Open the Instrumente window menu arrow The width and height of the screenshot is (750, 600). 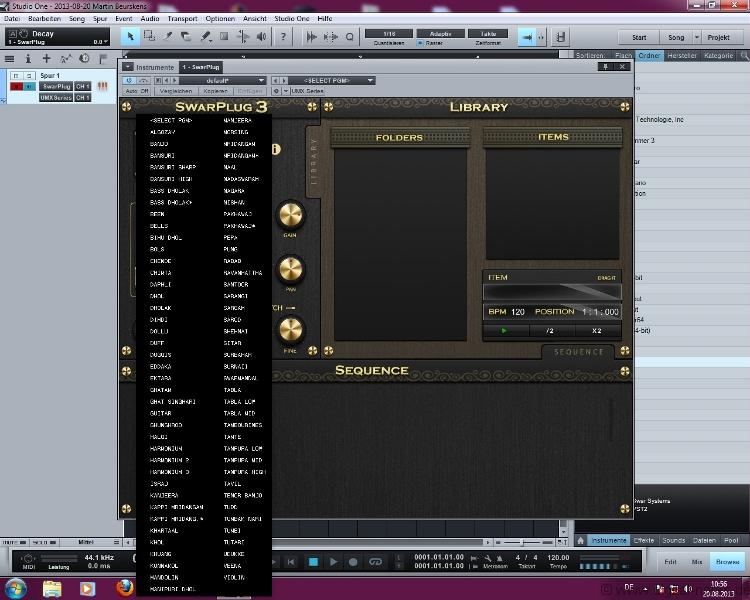(128, 67)
